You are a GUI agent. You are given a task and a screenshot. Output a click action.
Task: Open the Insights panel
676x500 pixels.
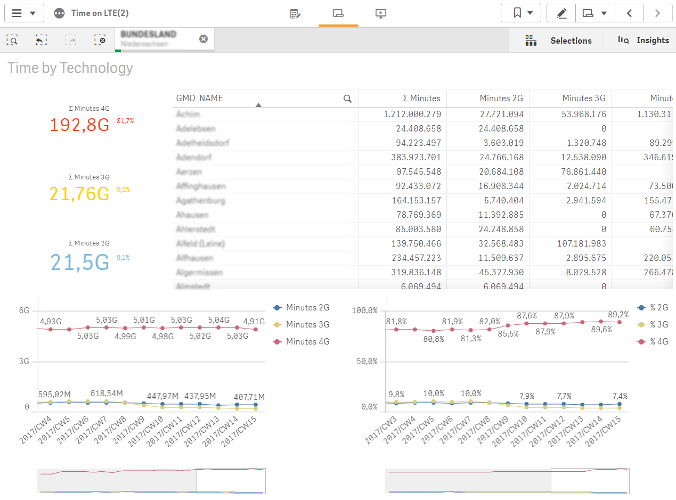click(x=643, y=40)
